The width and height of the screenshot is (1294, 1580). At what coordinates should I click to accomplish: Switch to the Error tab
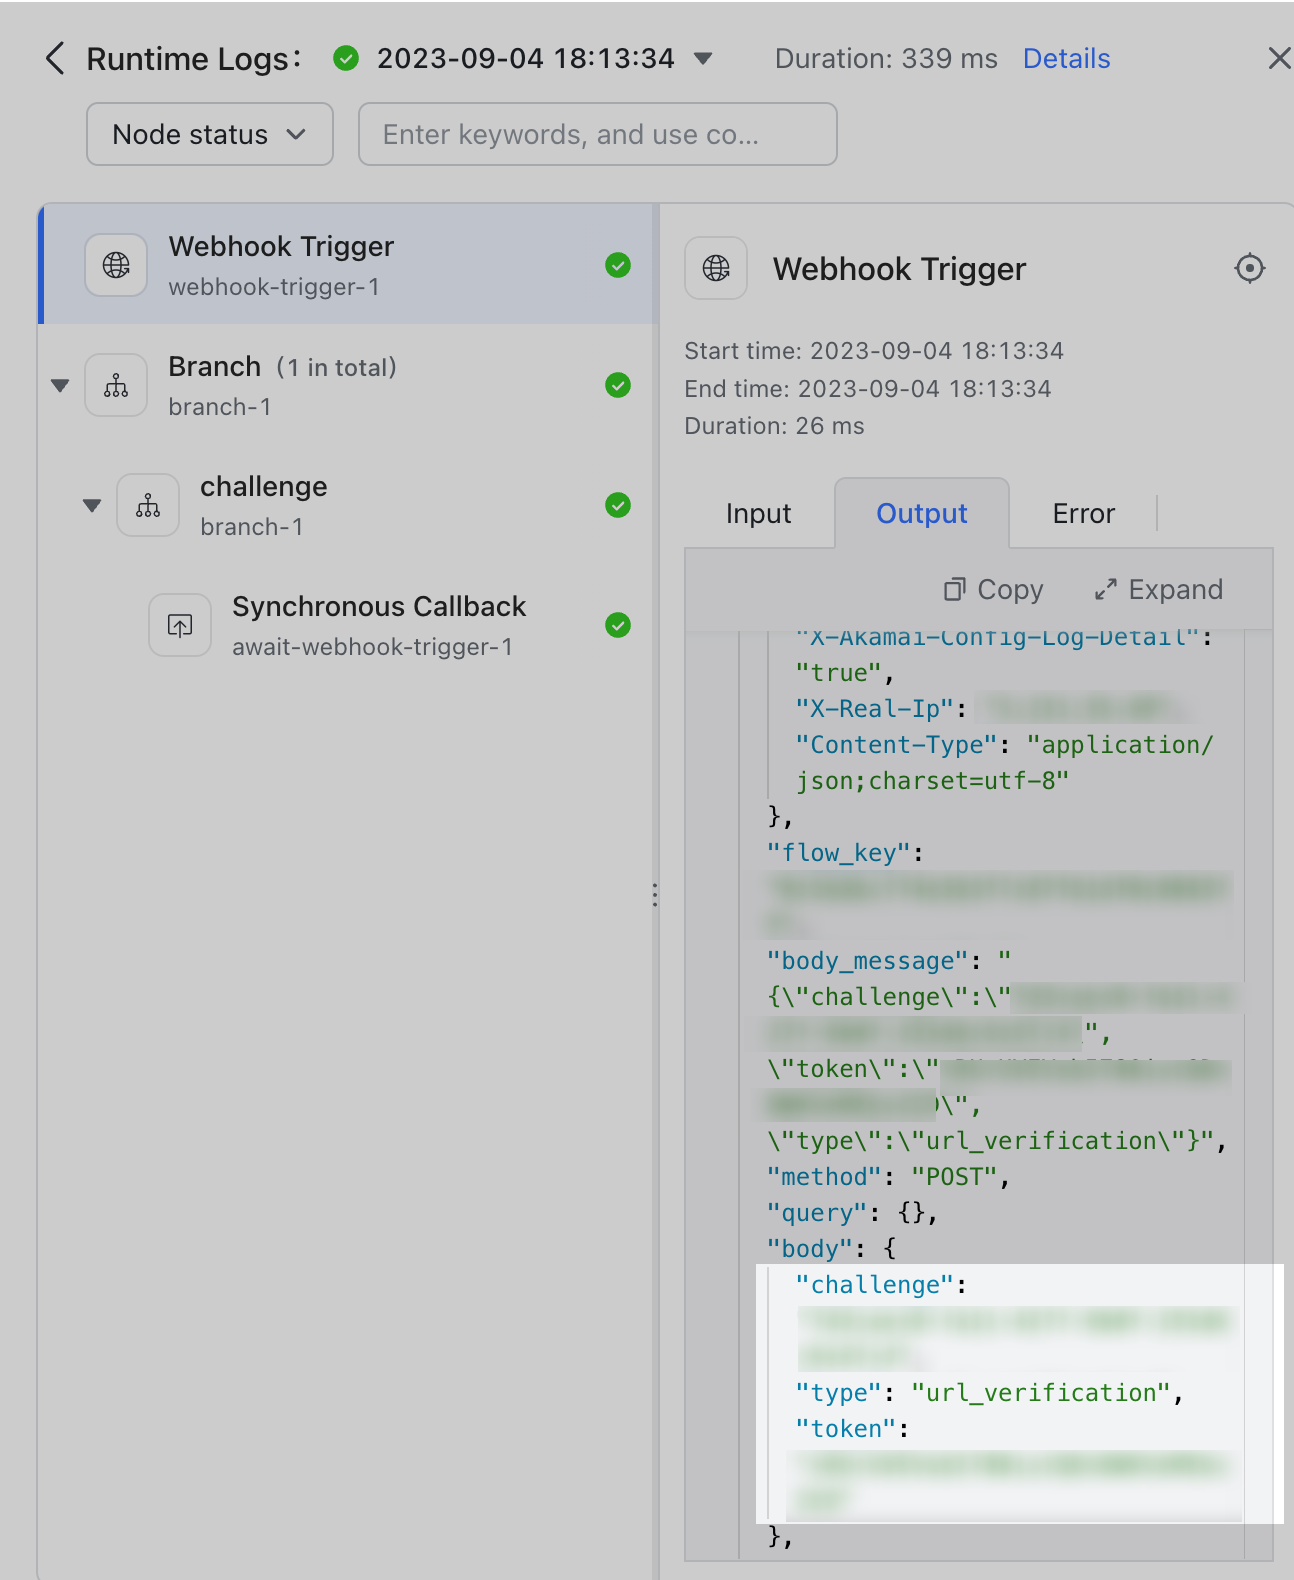coord(1083,514)
